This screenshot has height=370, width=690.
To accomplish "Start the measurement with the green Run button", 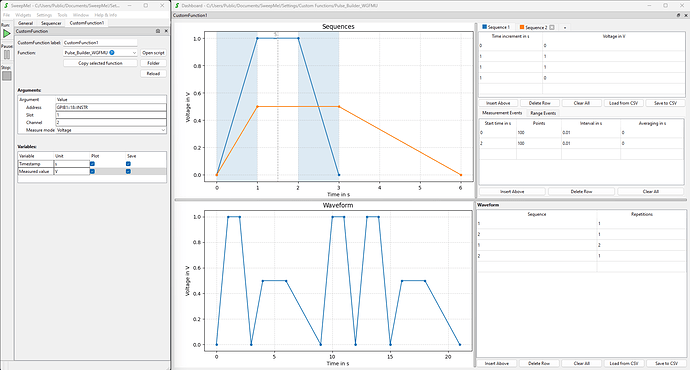I will click(x=7, y=33).
